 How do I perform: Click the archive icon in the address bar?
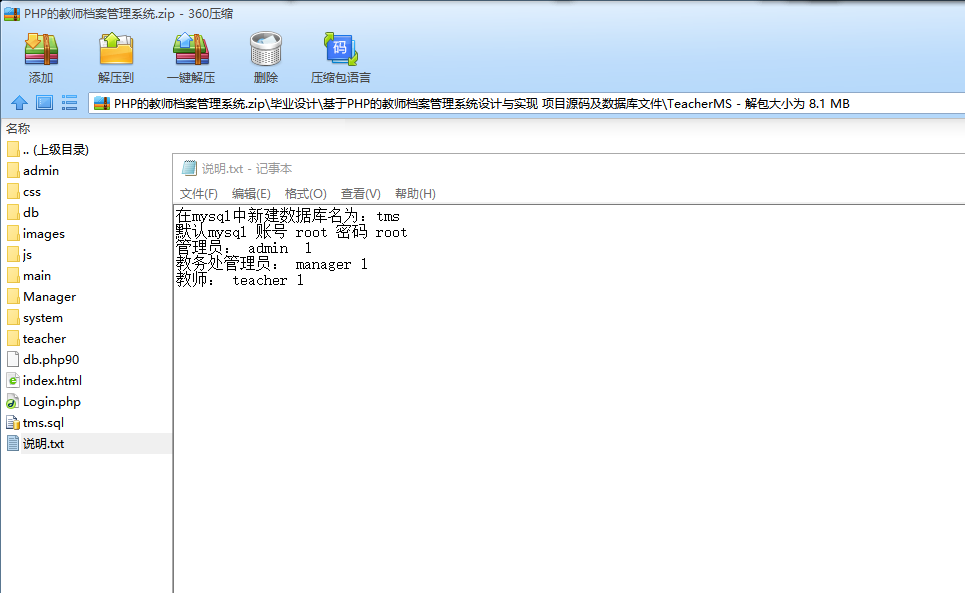click(102, 103)
